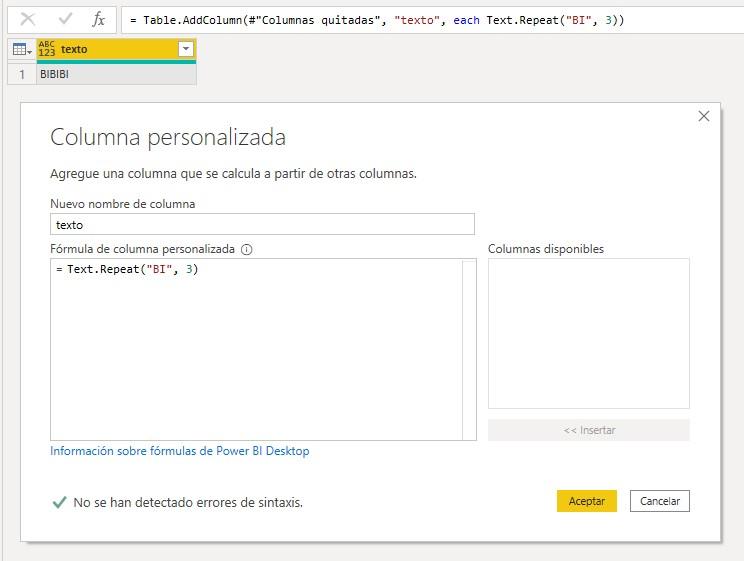
Task: Close the Columna personalizada dialog
Action: pyautogui.click(x=703, y=116)
